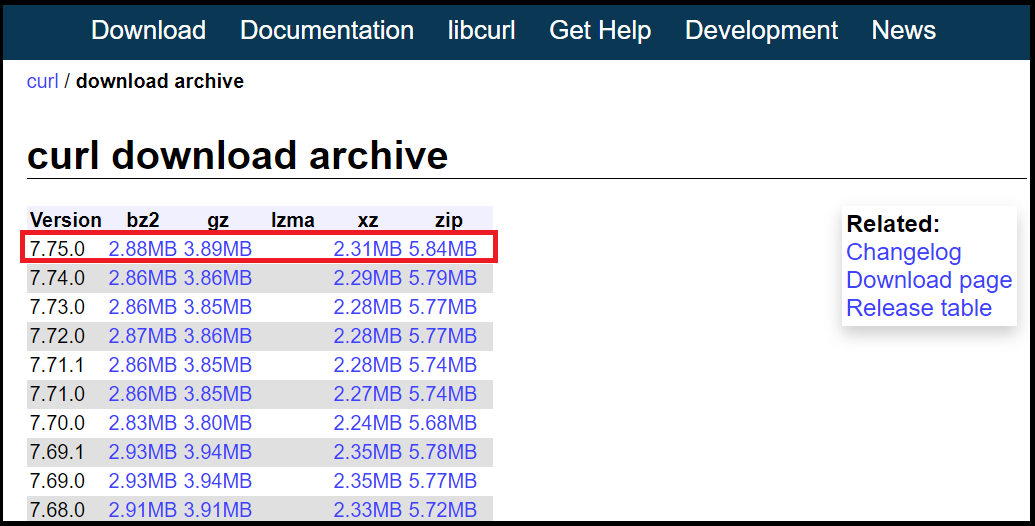Download 7.69.0 bz2 archive

[x=143, y=481]
